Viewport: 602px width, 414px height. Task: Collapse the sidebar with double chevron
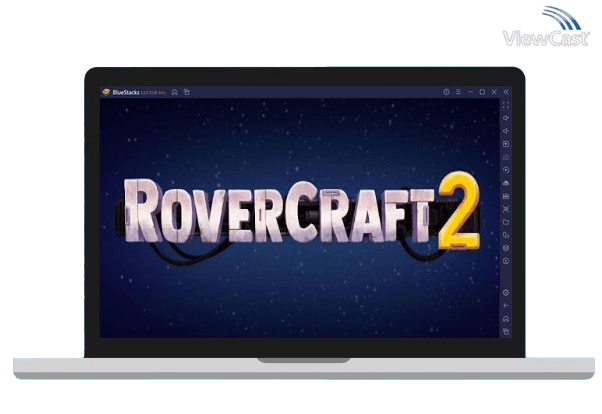pos(506,92)
